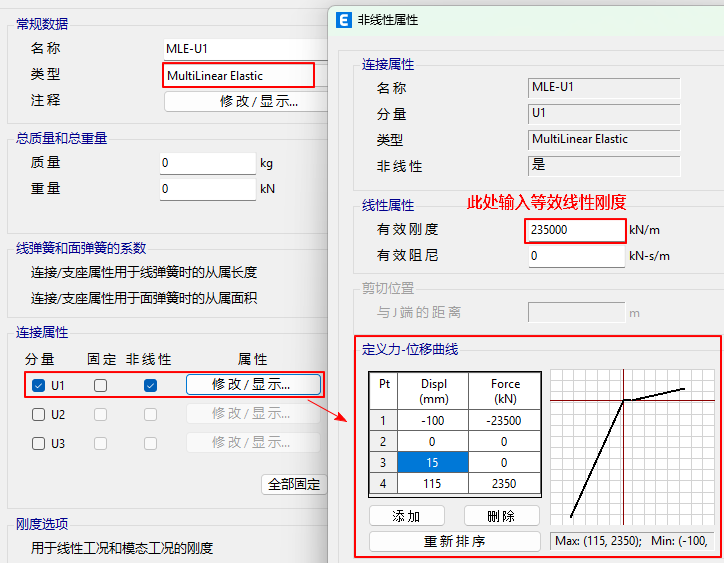The width and height of the screenshot is (724, 563).
Task: Click the row header Pt 4
Action: 383,484
